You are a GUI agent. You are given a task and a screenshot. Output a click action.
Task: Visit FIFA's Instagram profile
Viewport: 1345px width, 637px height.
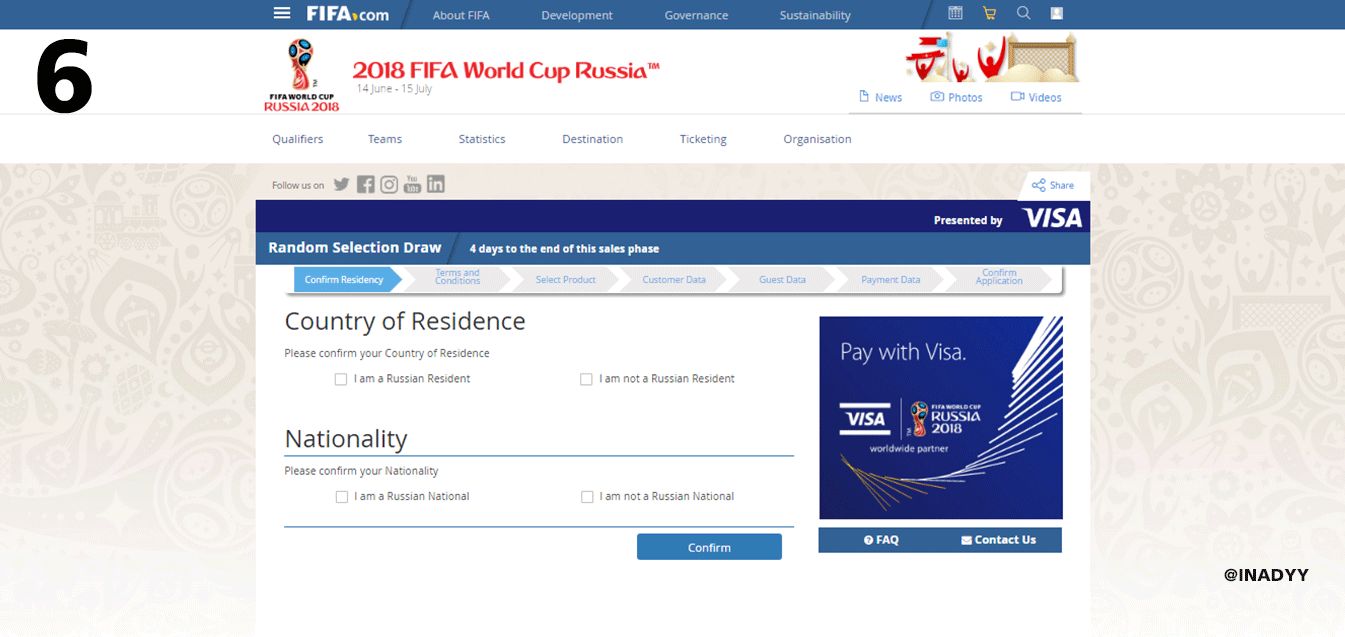[x=388, y=184]
